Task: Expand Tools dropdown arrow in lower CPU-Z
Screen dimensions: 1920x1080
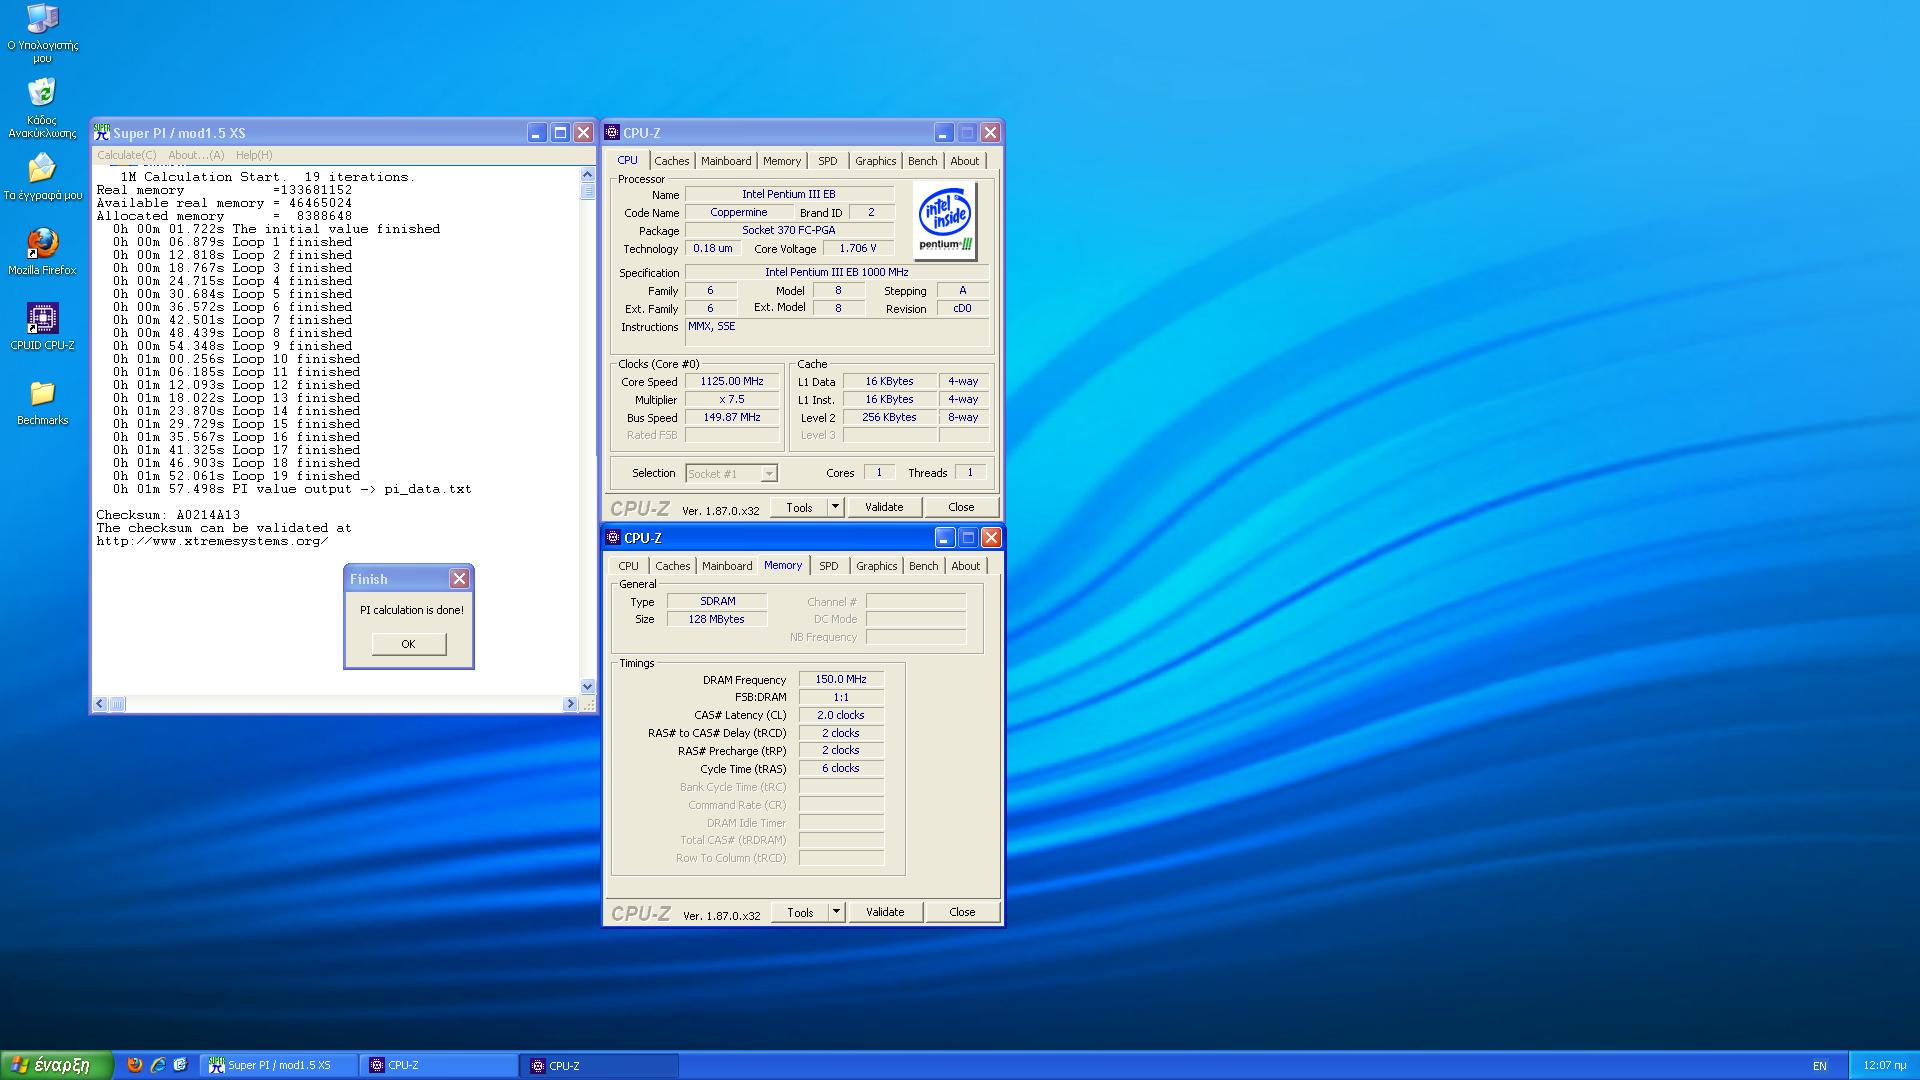Action: pos(837,912)
